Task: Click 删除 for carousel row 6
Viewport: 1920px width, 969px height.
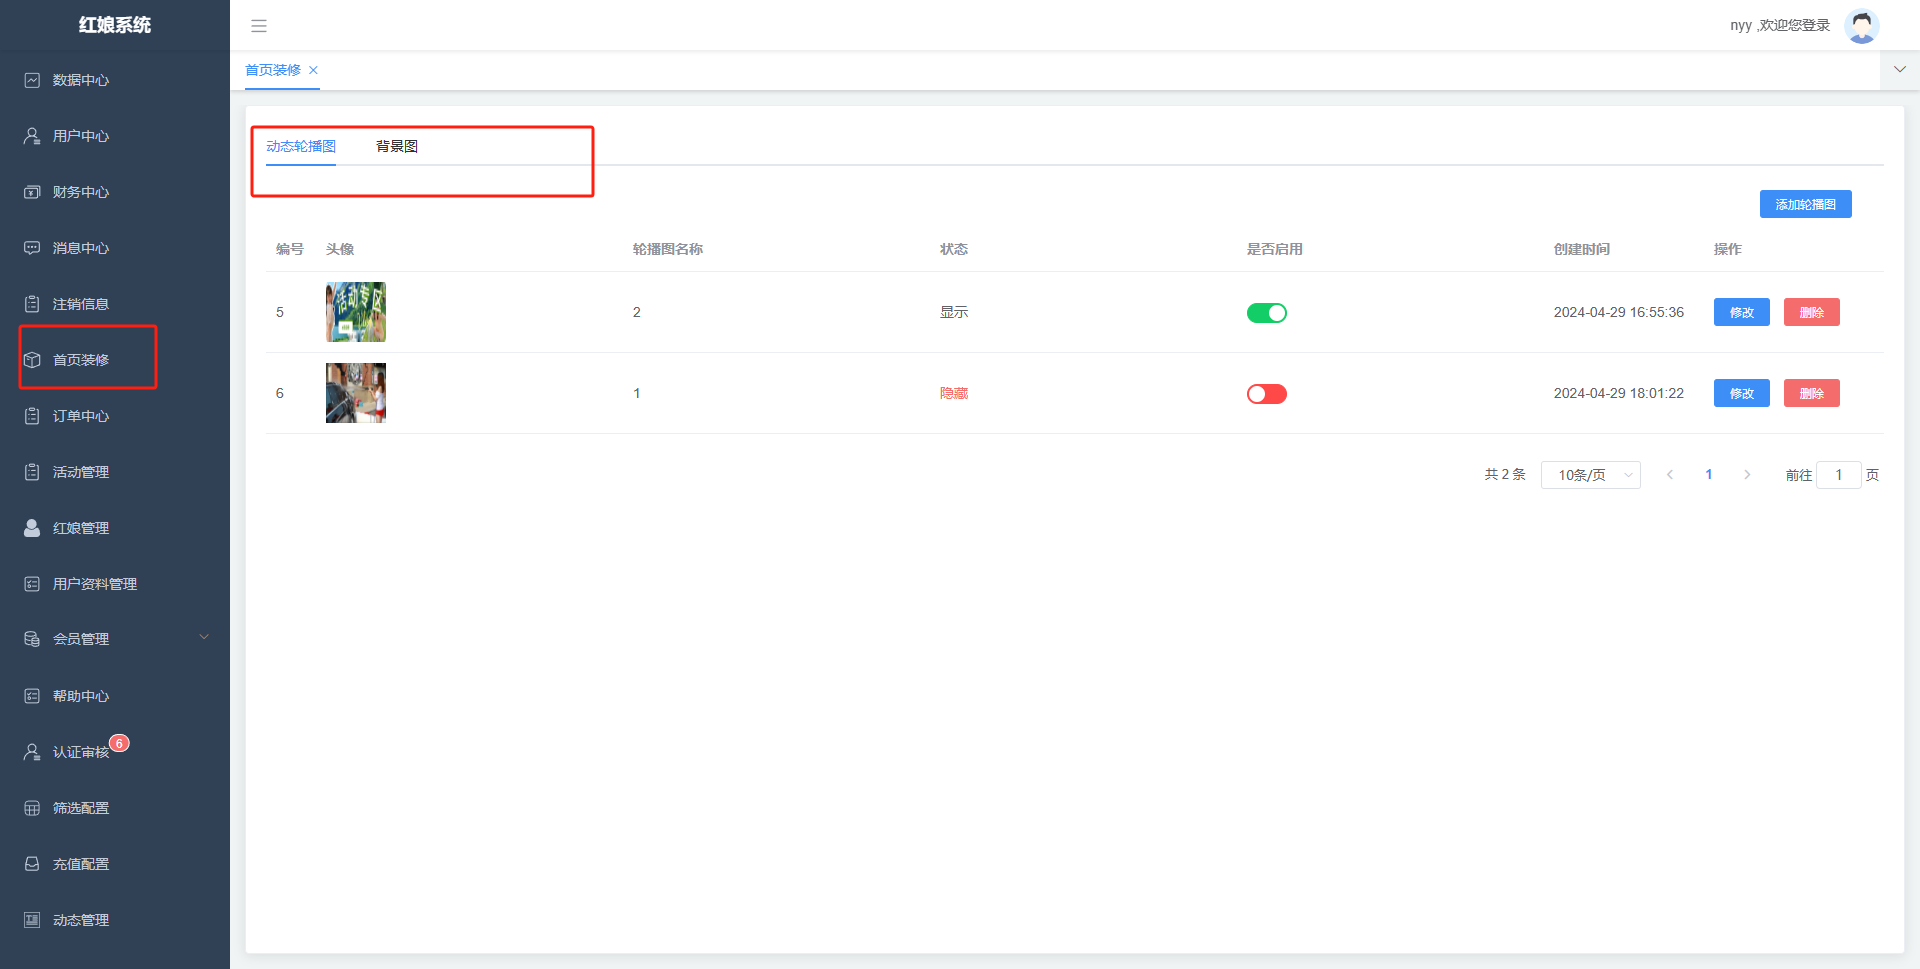Action: (1811, 393)
